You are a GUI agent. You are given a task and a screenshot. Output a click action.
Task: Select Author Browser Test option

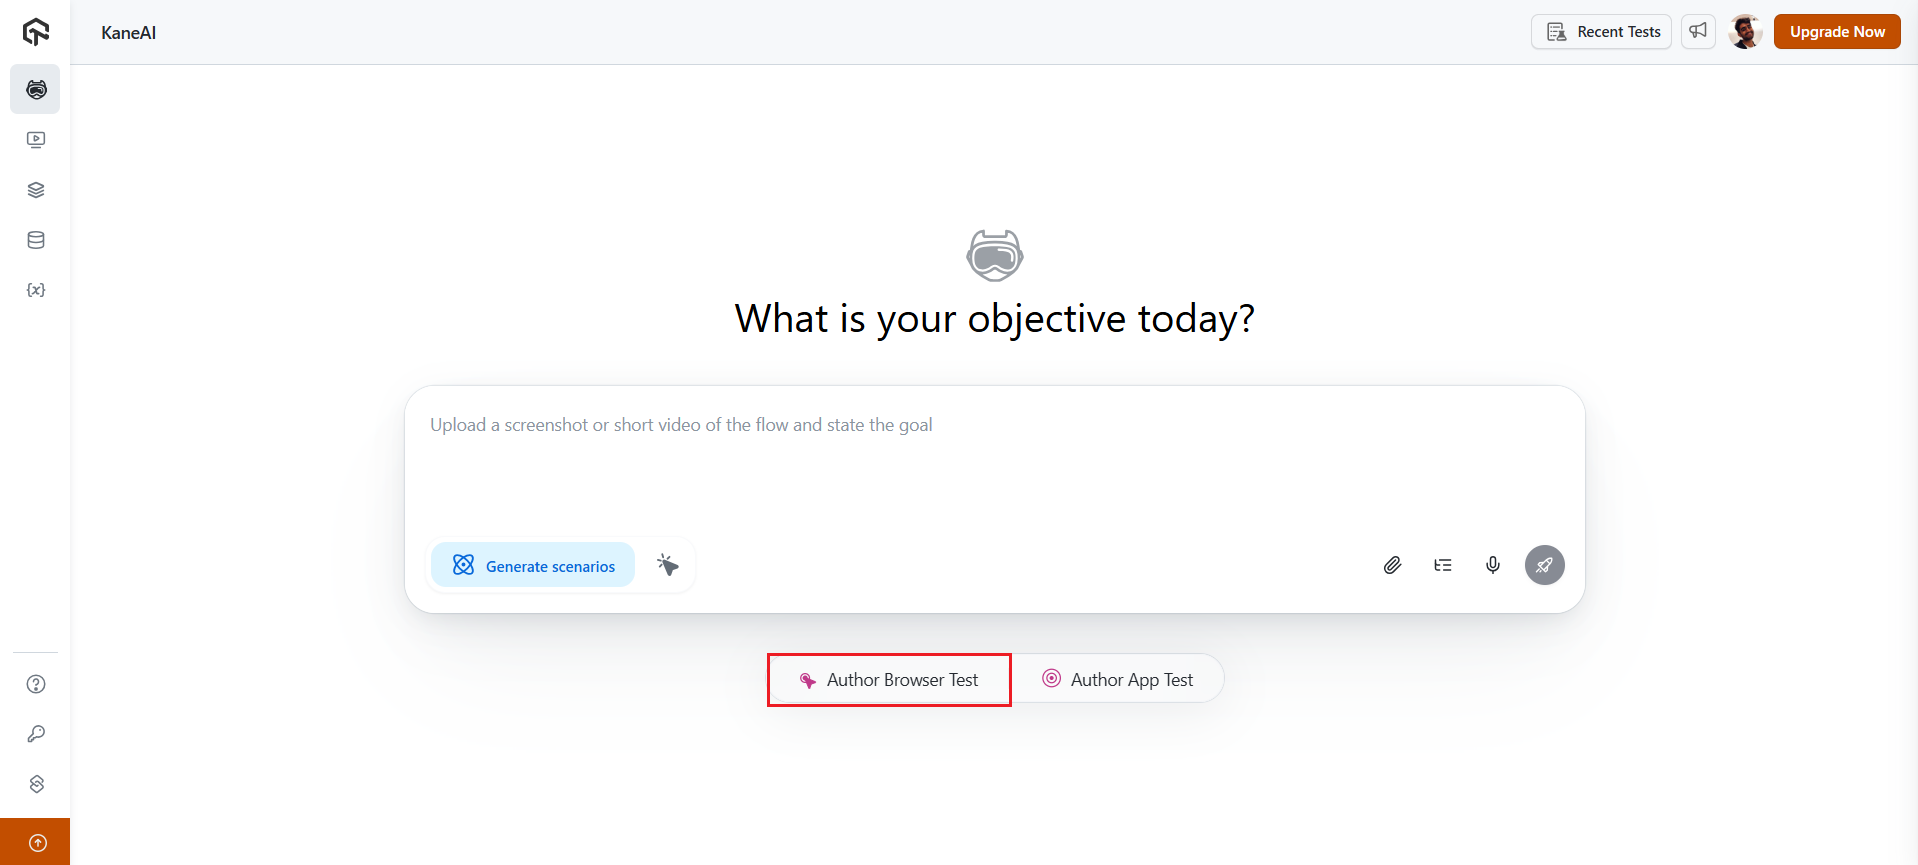pyautogui.click(x=889, y=679)
